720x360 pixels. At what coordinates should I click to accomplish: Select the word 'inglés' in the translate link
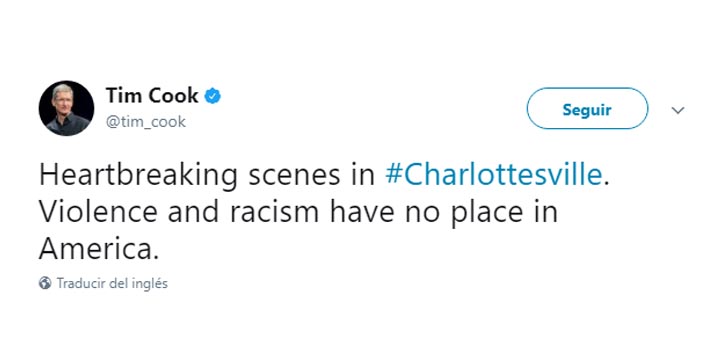[x=151, y=284]
